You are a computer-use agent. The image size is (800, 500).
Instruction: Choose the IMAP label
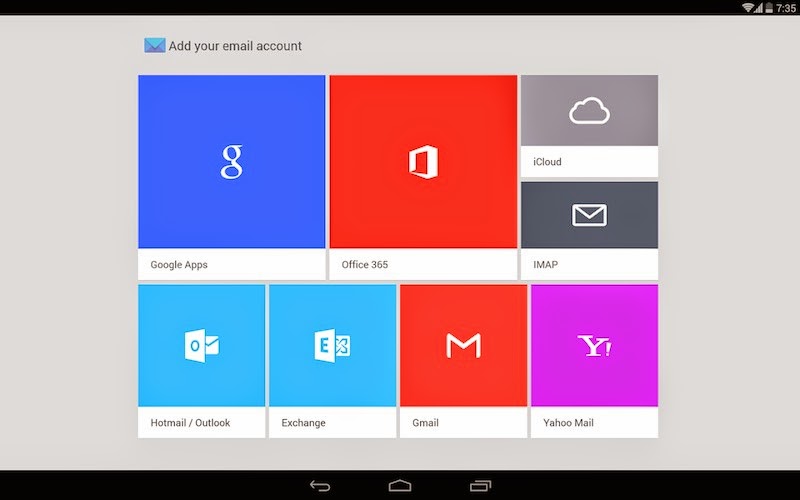(x=545, y=264)
